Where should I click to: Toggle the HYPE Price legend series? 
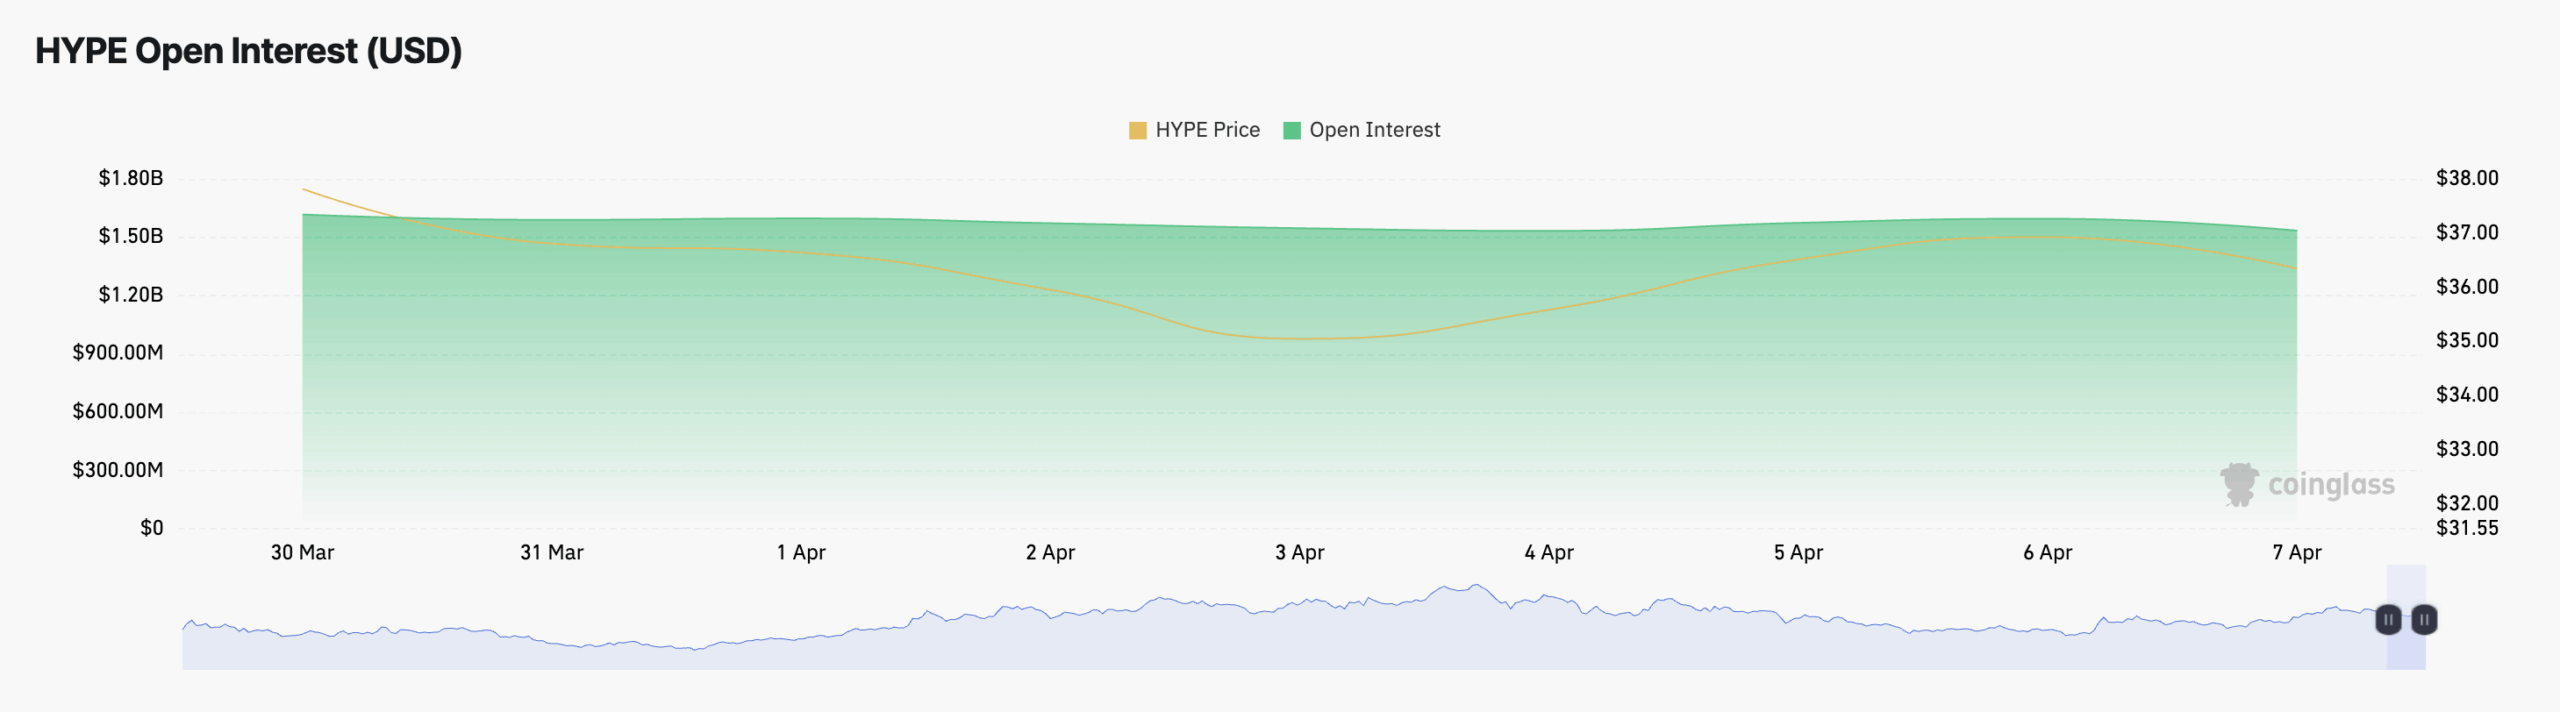(x=1194, y=130)
